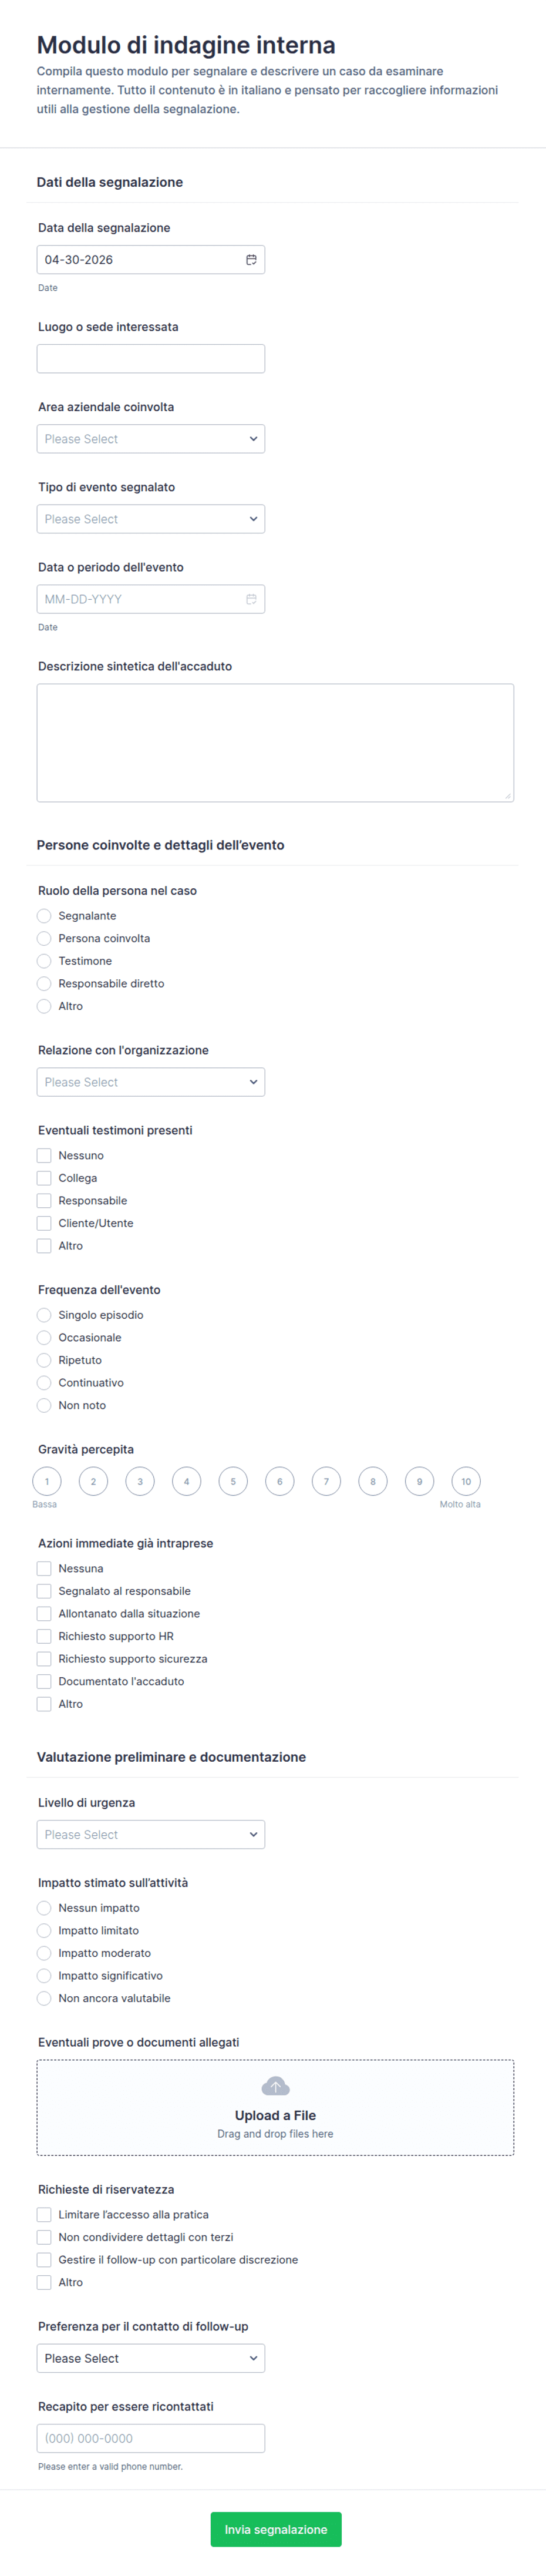Viewport: 546px width, 2576px height.
Task: Open follow-up contact preference dropdown
Action: coord(151,2358)
